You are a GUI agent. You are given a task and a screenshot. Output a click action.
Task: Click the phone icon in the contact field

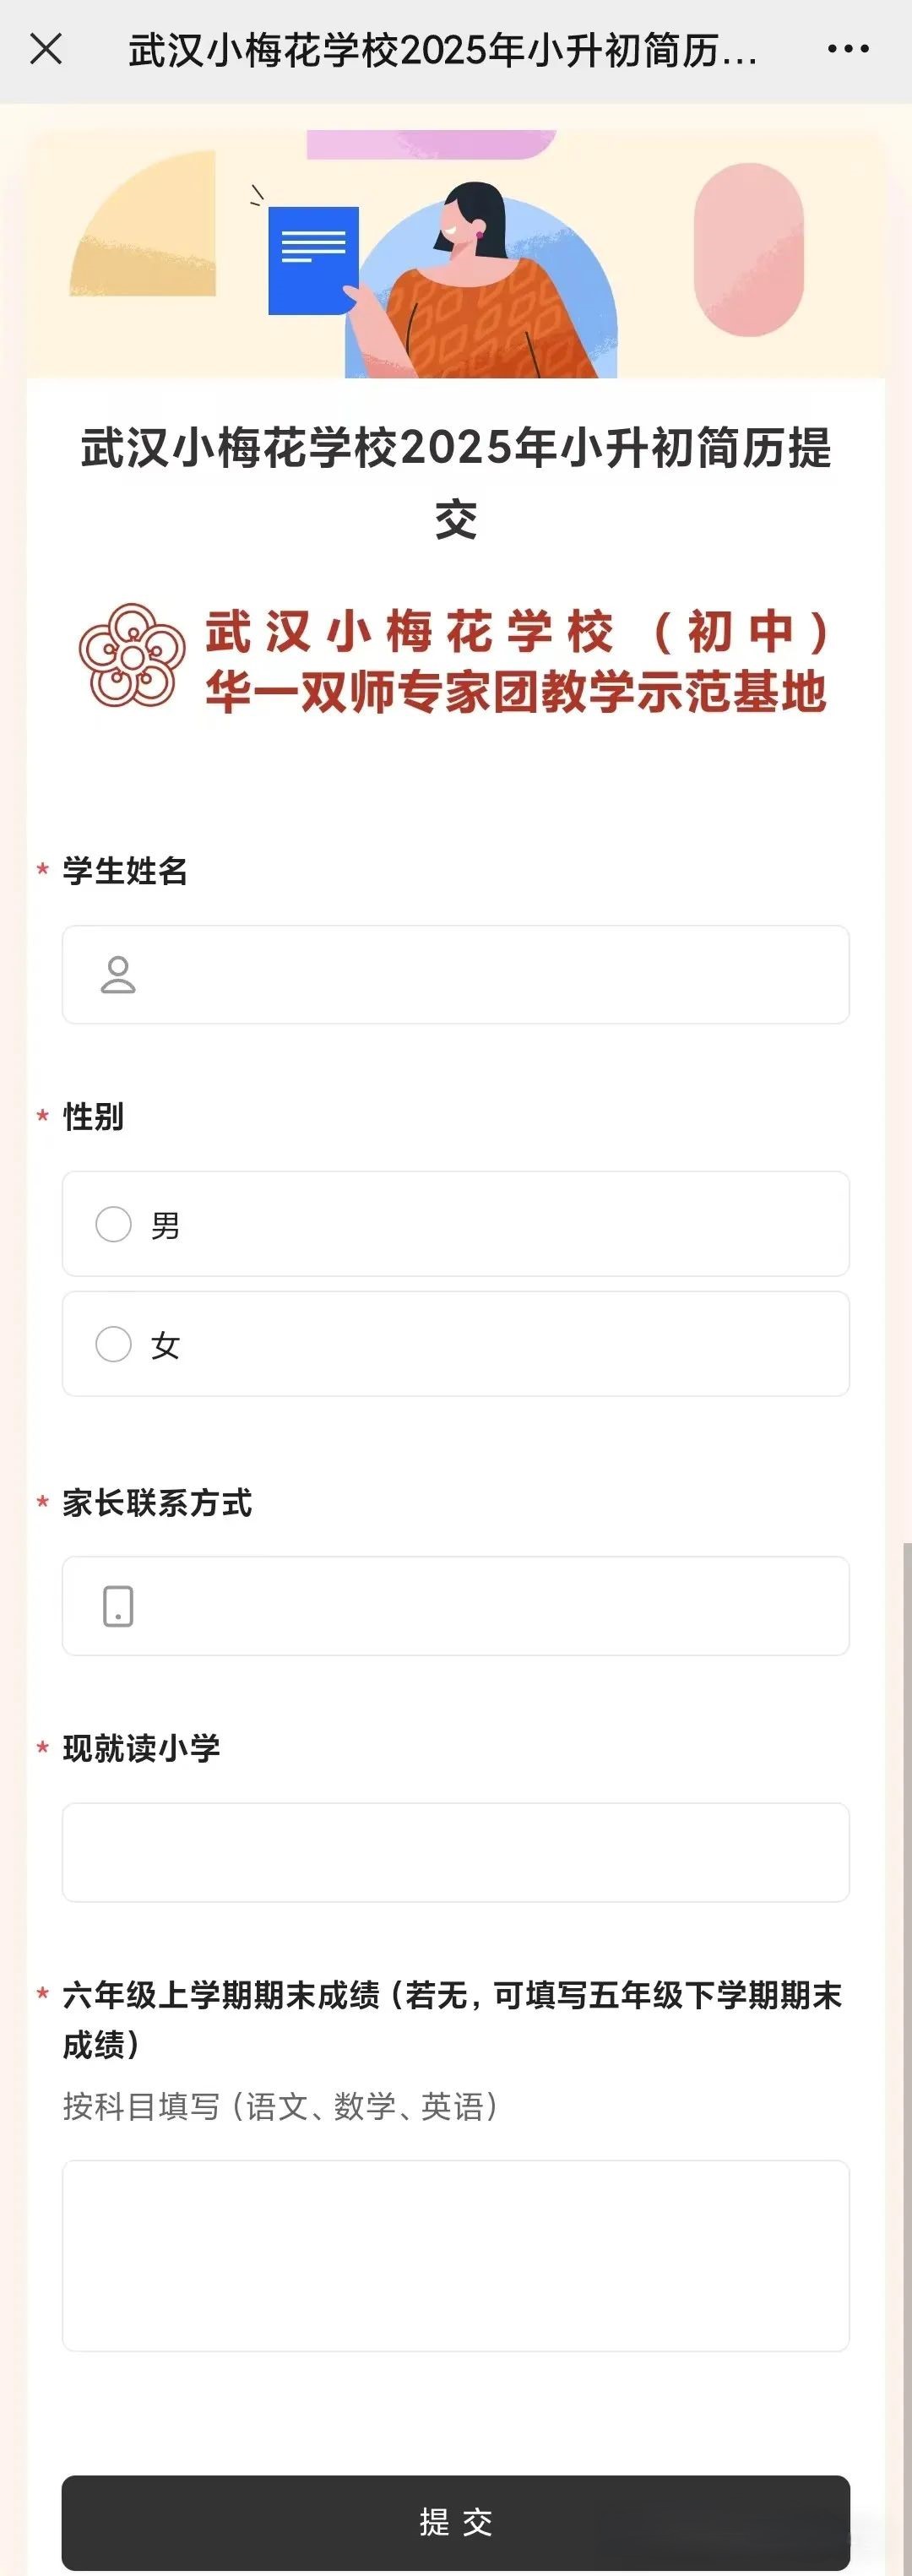click(x=118, y=1606)
